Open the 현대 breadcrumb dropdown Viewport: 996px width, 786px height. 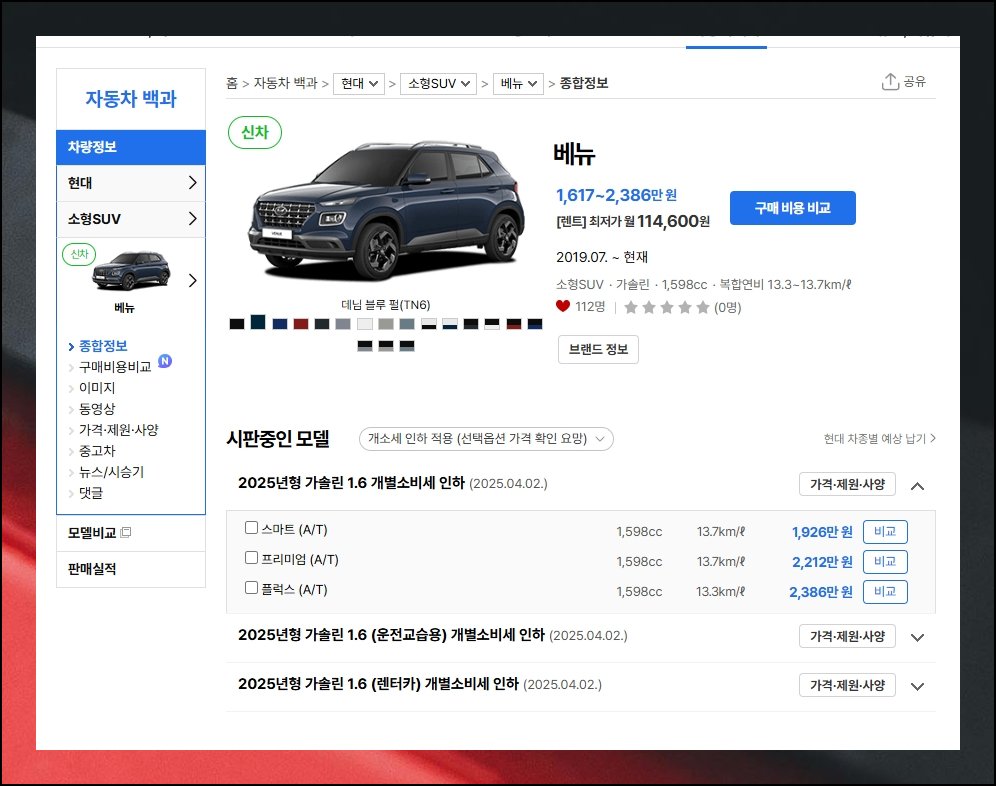(359, 83)
